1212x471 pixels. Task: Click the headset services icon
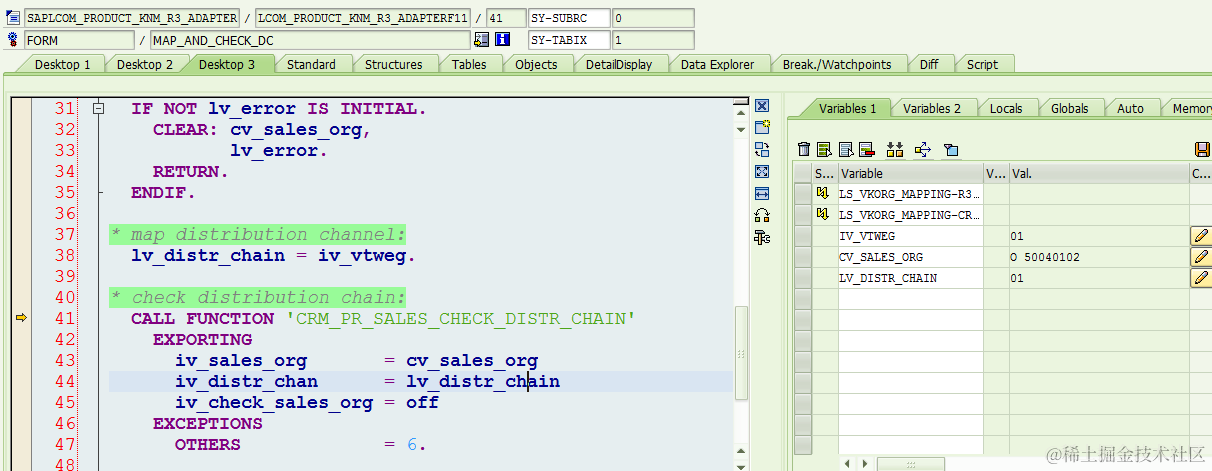[x=762, y=215]
